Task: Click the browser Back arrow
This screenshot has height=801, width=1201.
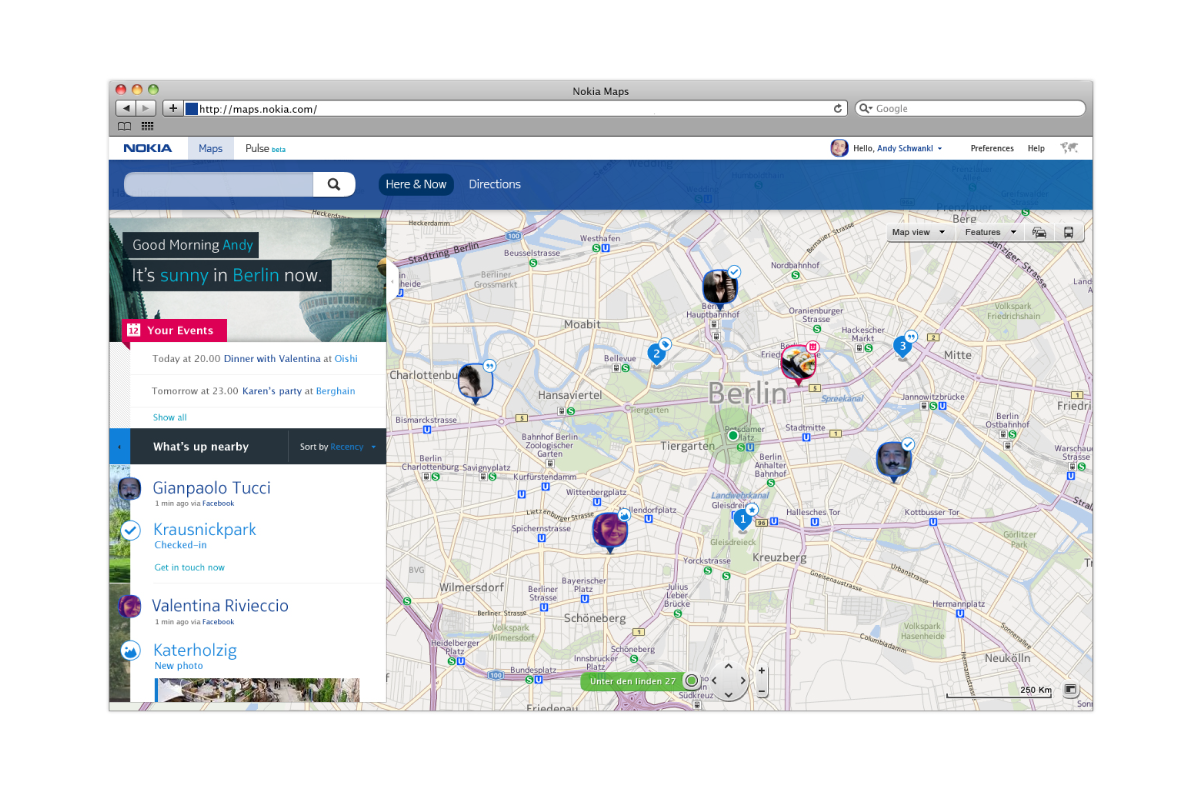Action: tap(125, 108)
